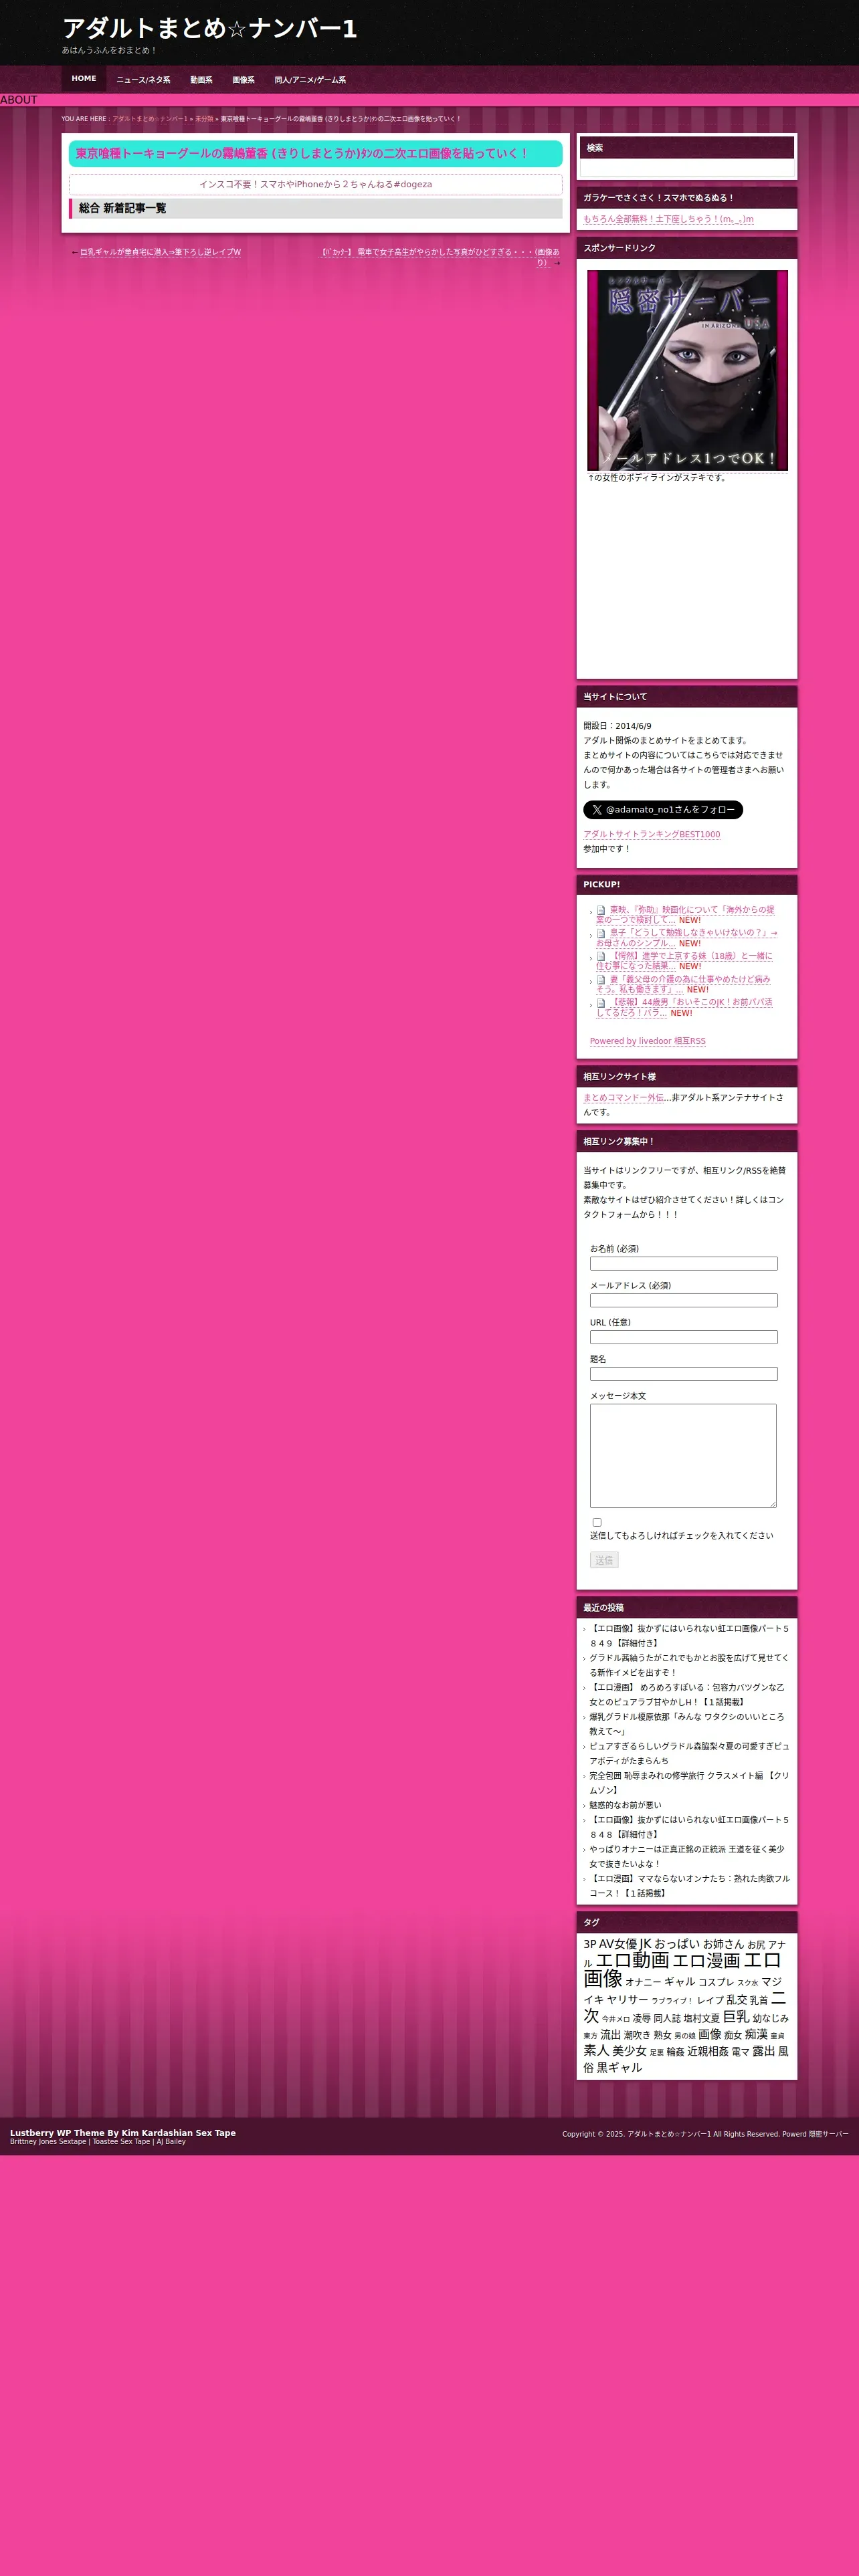
Task: Check the send confirmation checkbox
Action: click(x=597, y=1522)
